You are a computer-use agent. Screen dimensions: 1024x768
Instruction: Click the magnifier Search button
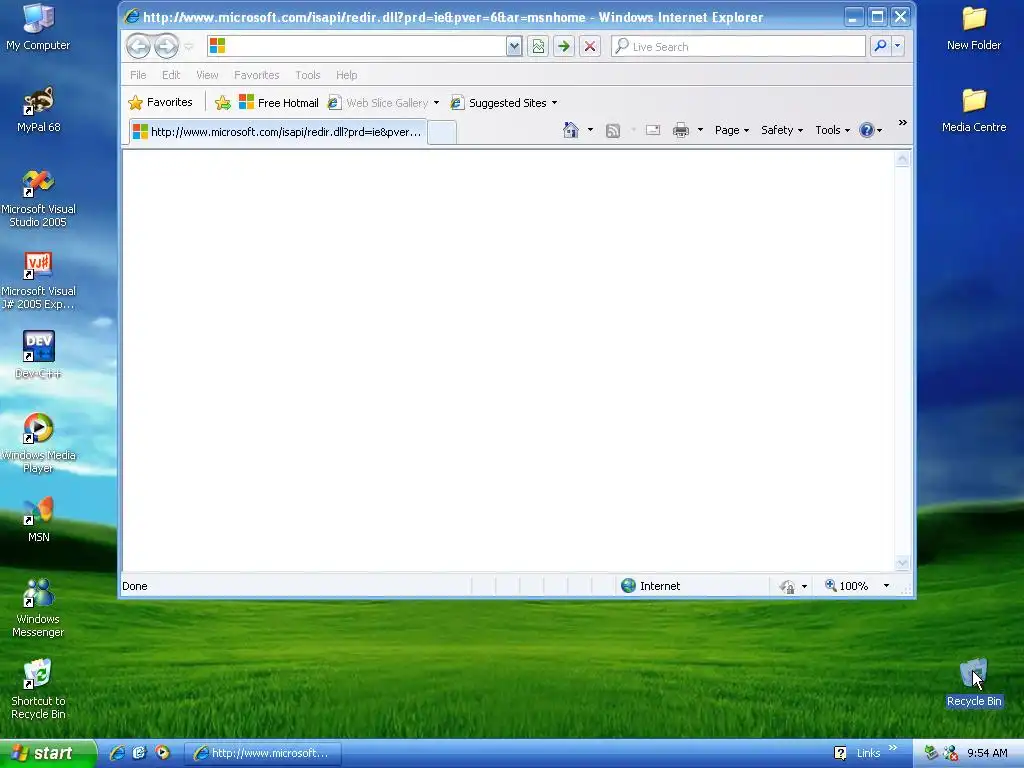(x=880, y=46)
